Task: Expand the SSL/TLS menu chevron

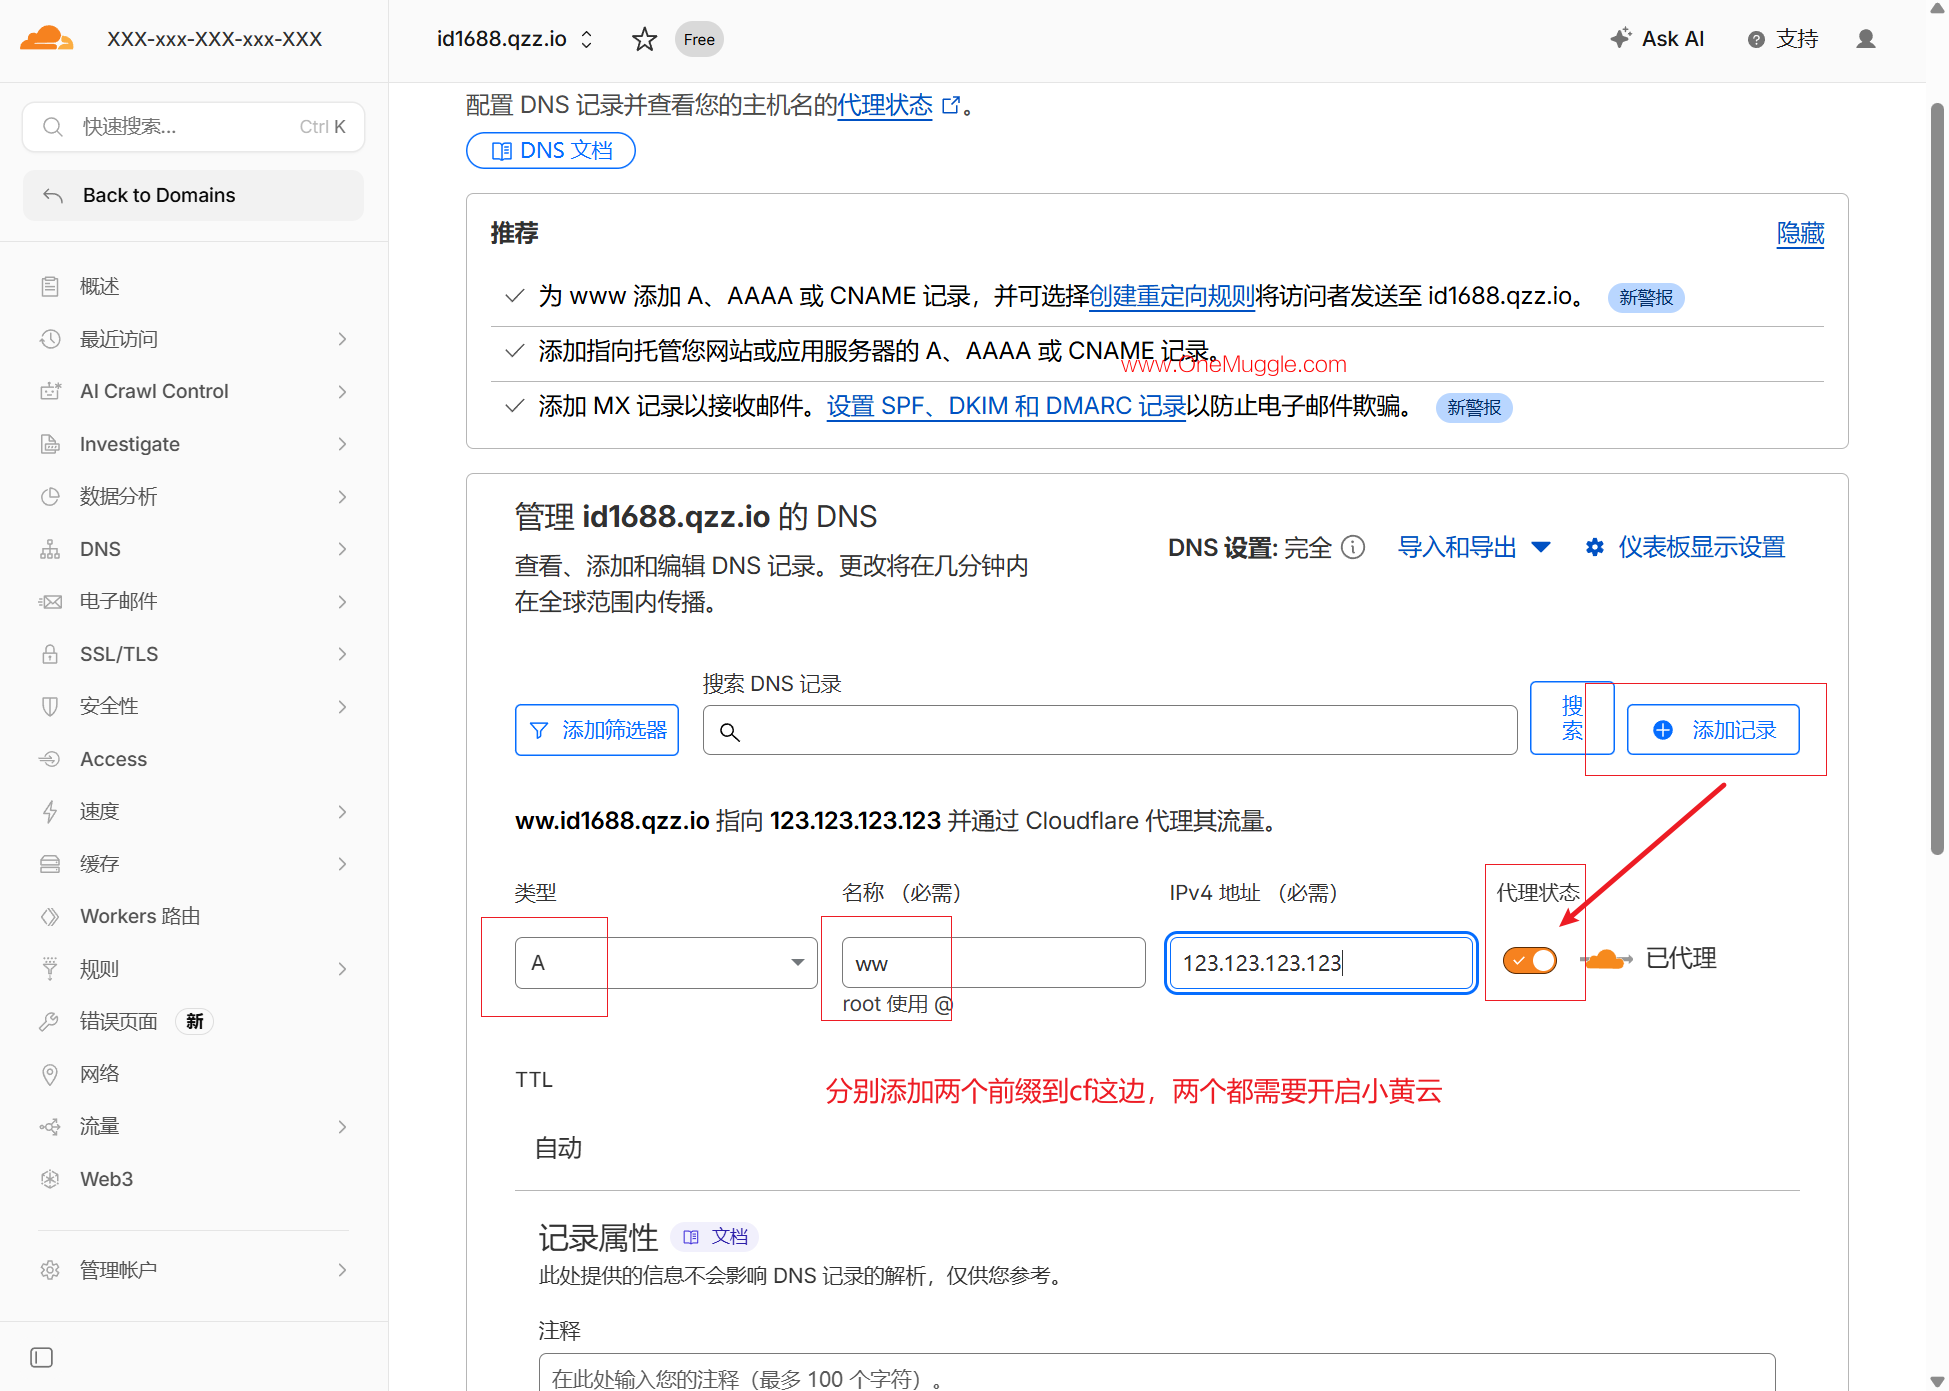Action: tap(342, 654)
